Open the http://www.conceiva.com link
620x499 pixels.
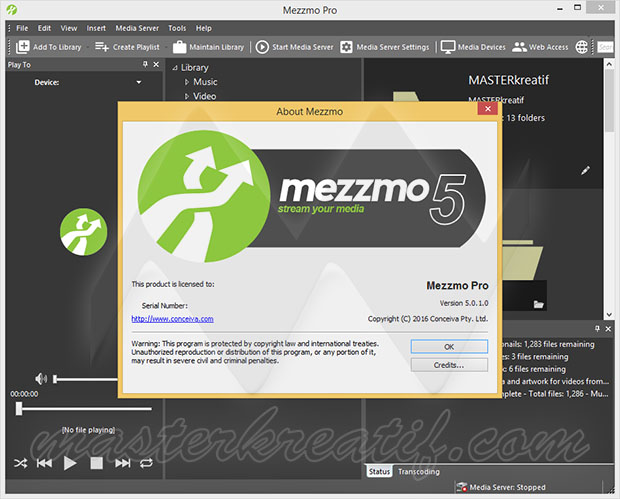click(172, 319)
